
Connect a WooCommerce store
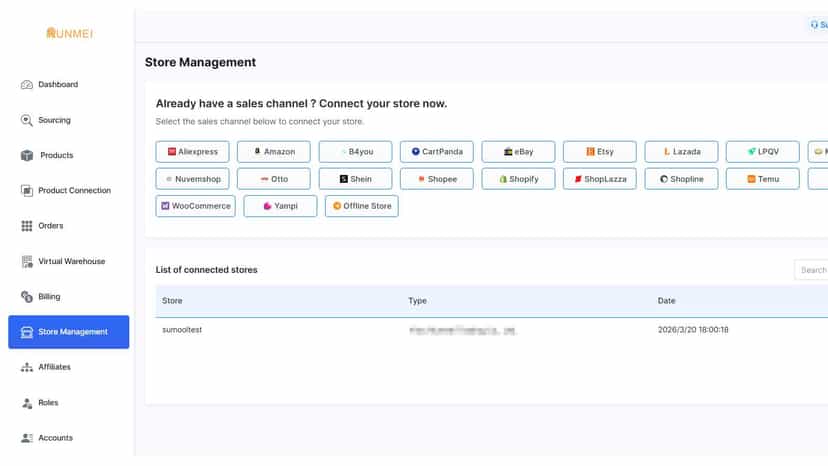[x=195, y=206]
